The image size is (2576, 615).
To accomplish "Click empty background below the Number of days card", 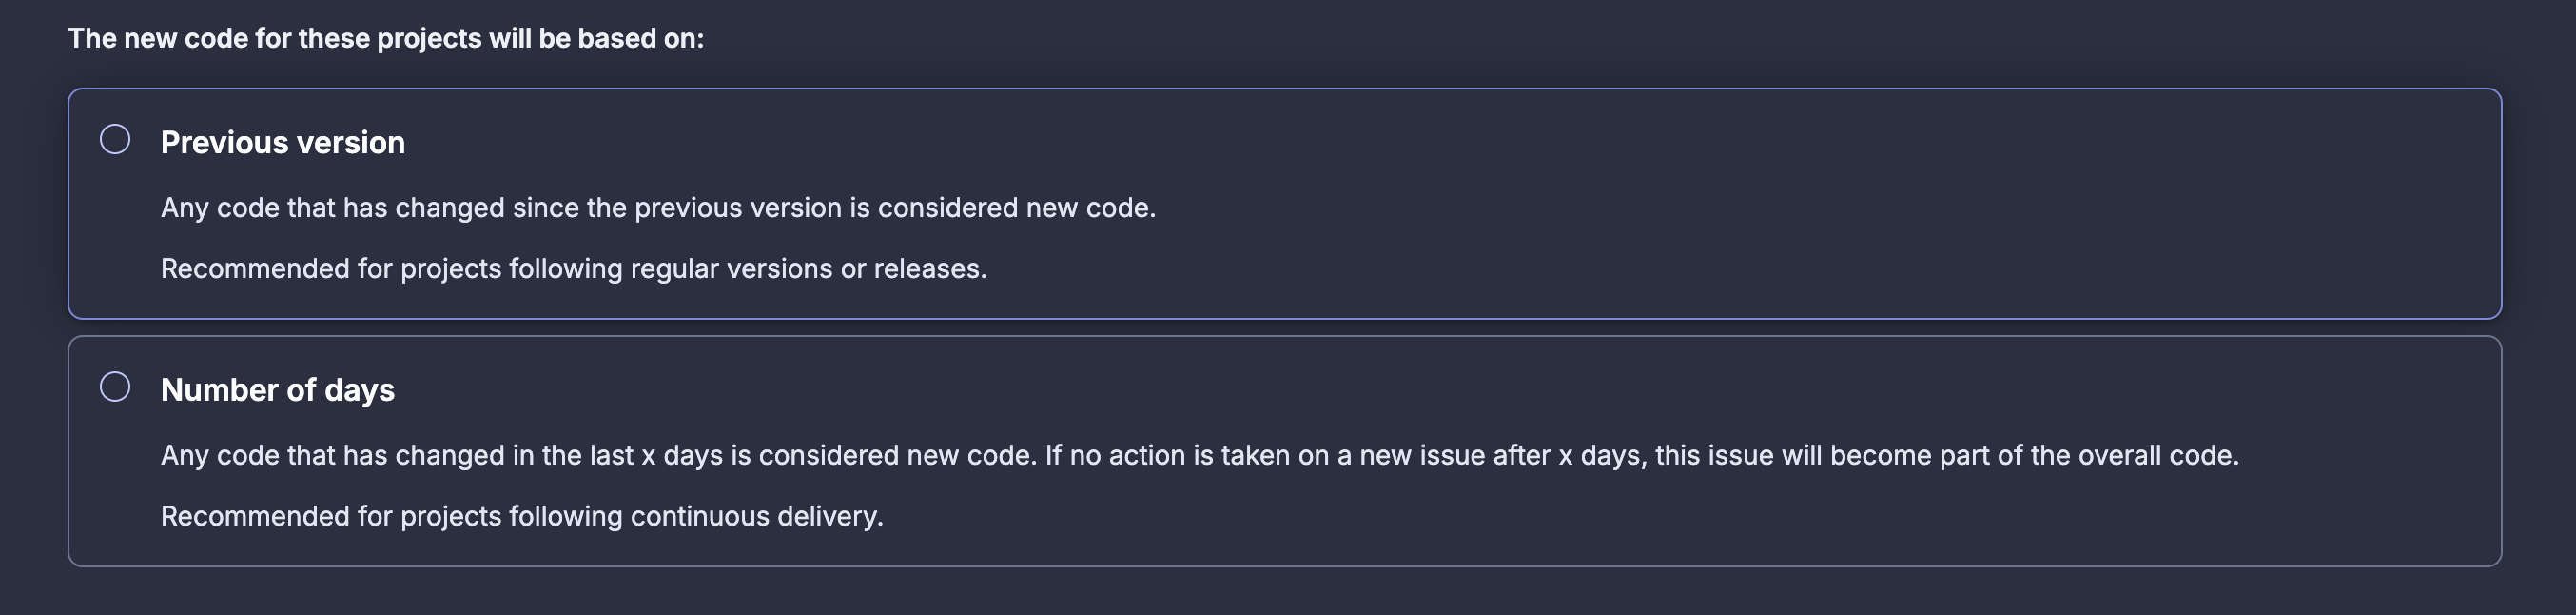I will tap(1288, 592).
